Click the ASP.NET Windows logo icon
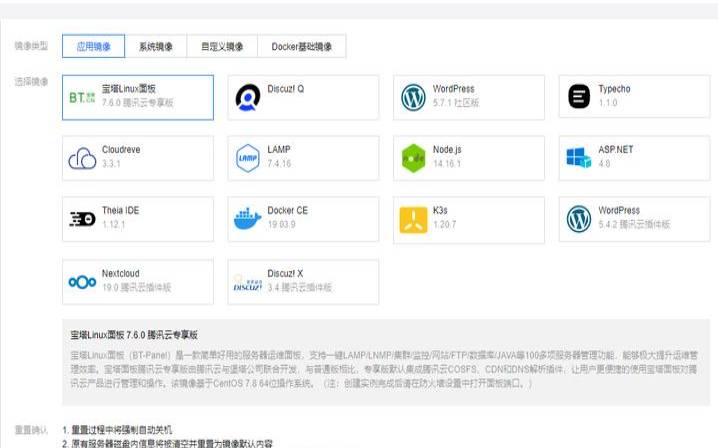The height and width of the screenshot is (448, 718). click(x=579, y=158)
